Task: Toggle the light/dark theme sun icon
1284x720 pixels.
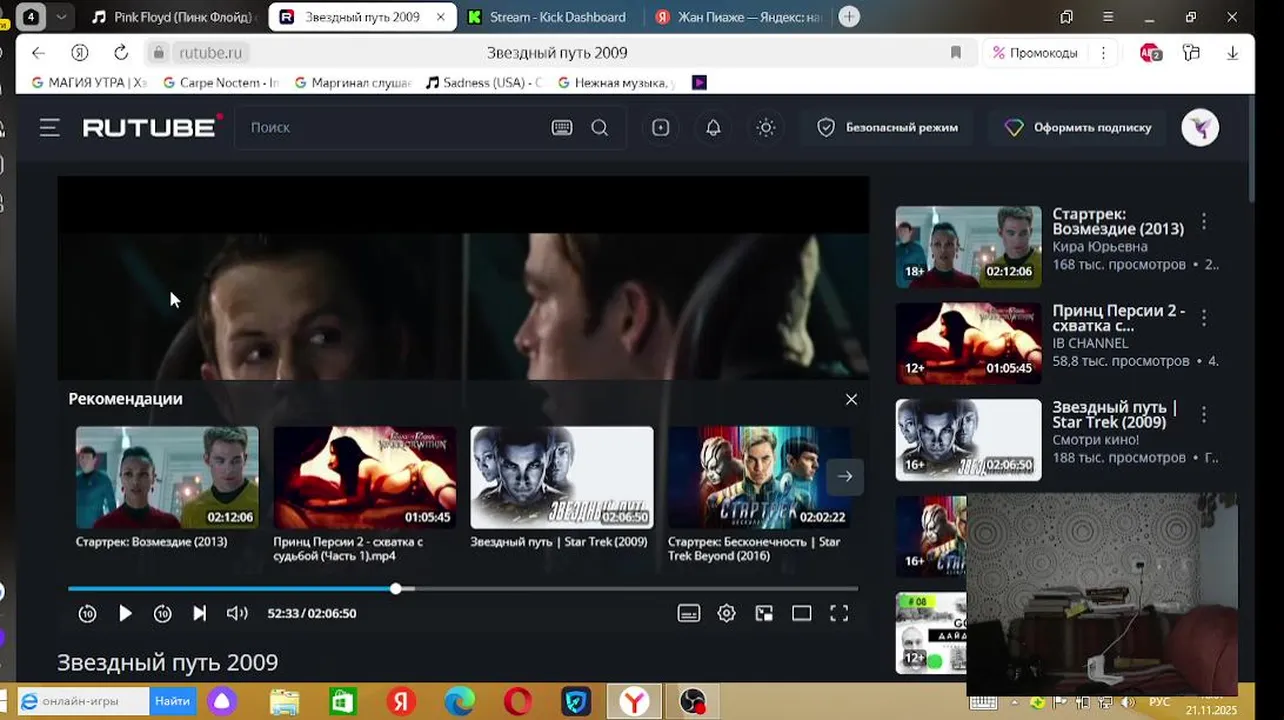Action: click(766, 128)
